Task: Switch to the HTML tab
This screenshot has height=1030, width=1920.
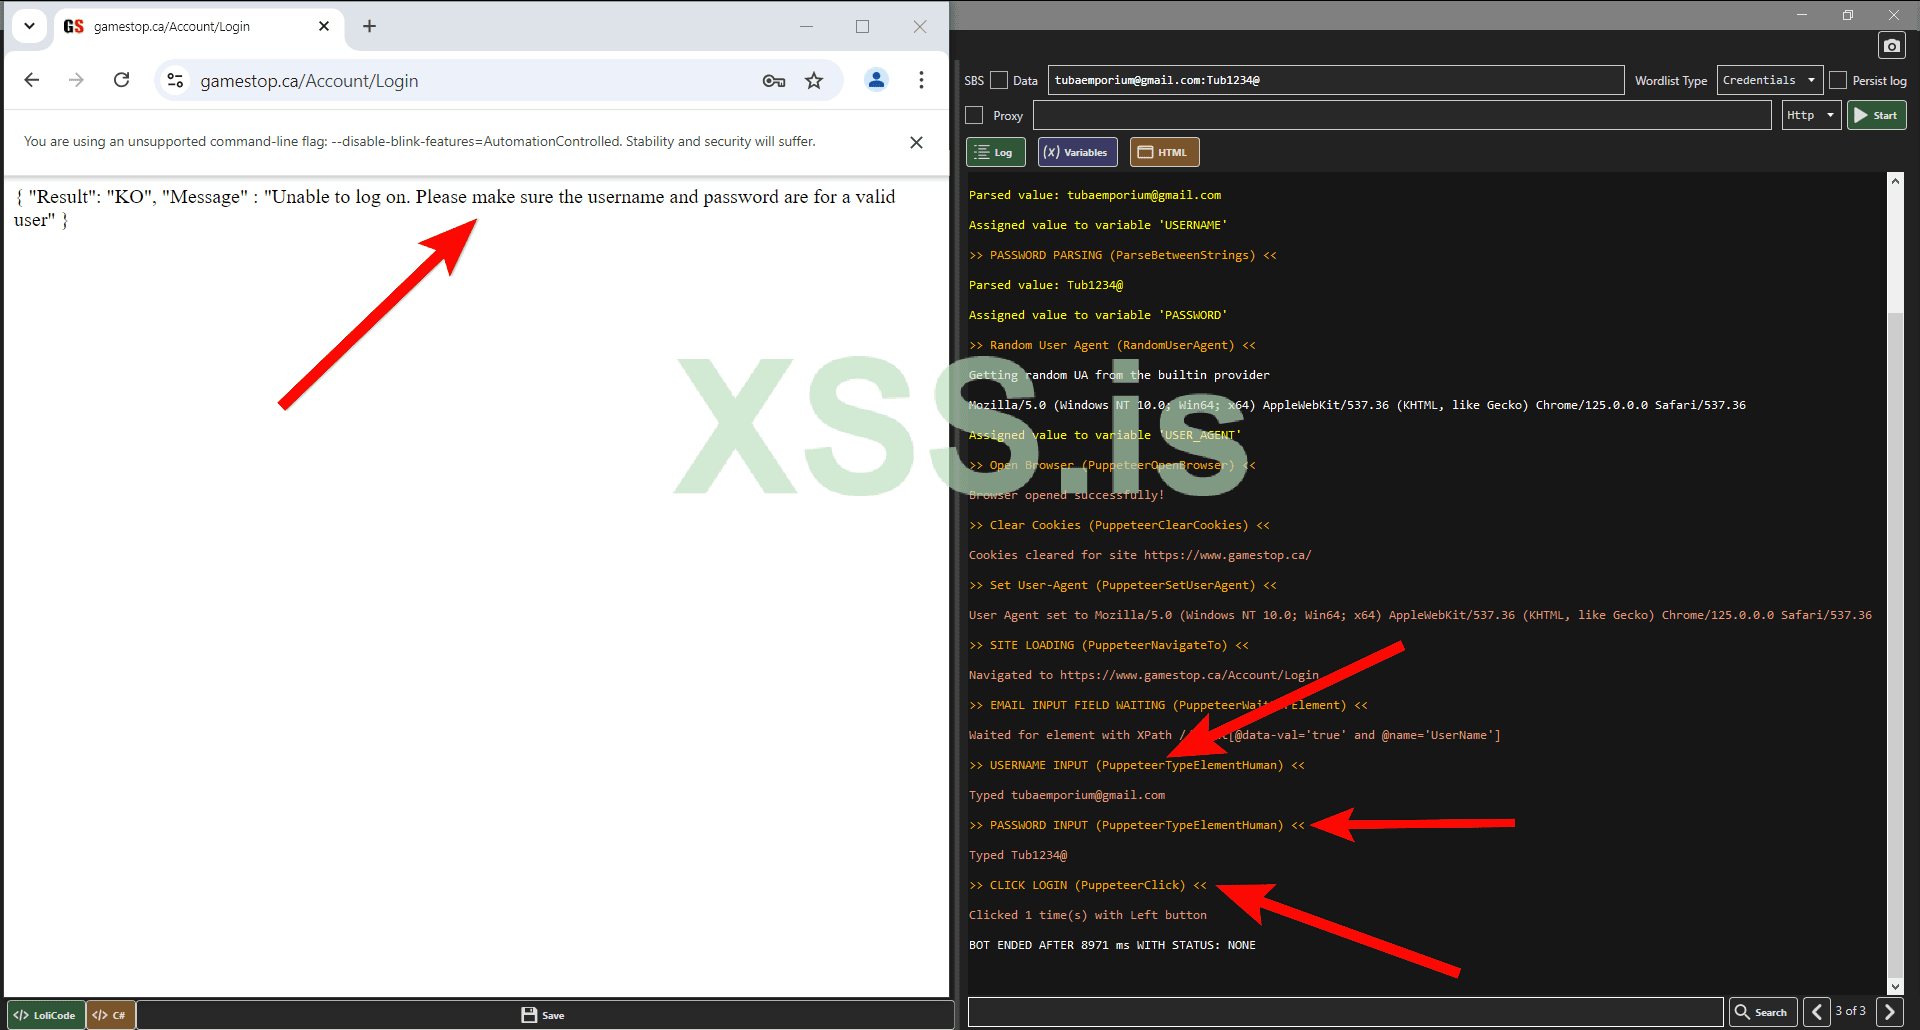Action: [1164, 152]
